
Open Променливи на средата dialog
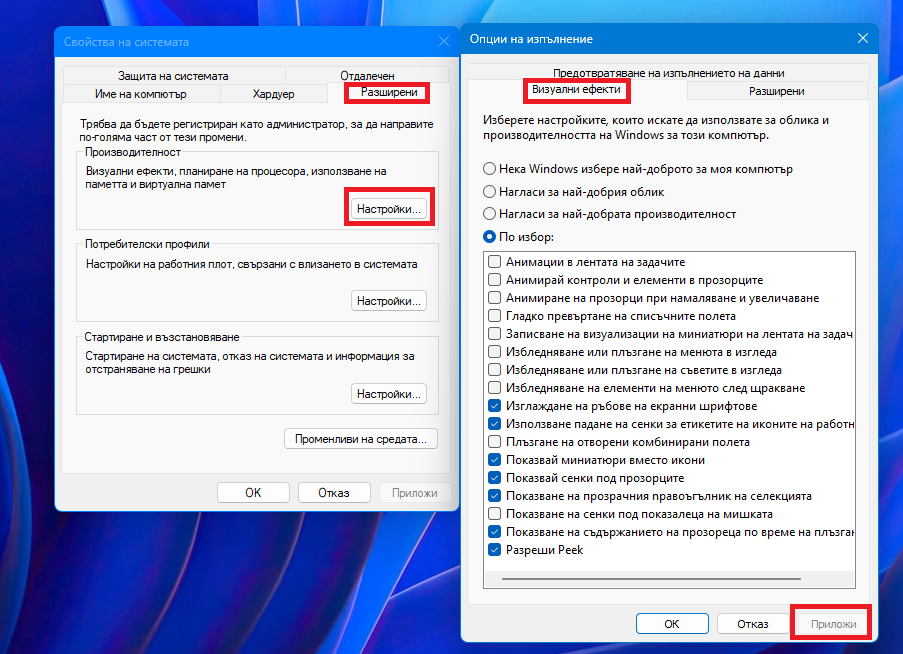coord(361,439)
